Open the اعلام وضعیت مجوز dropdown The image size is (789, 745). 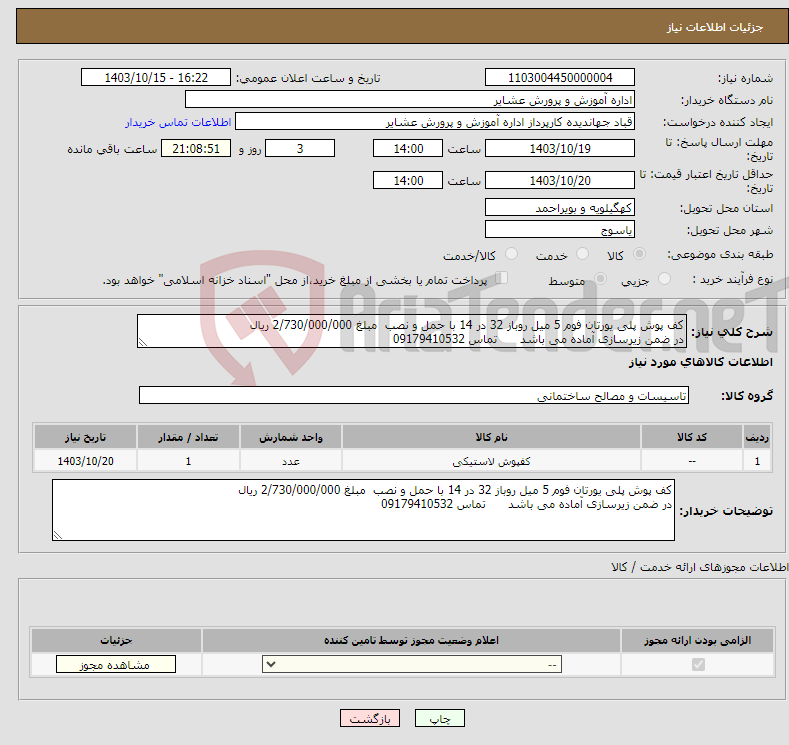point(412,665)
